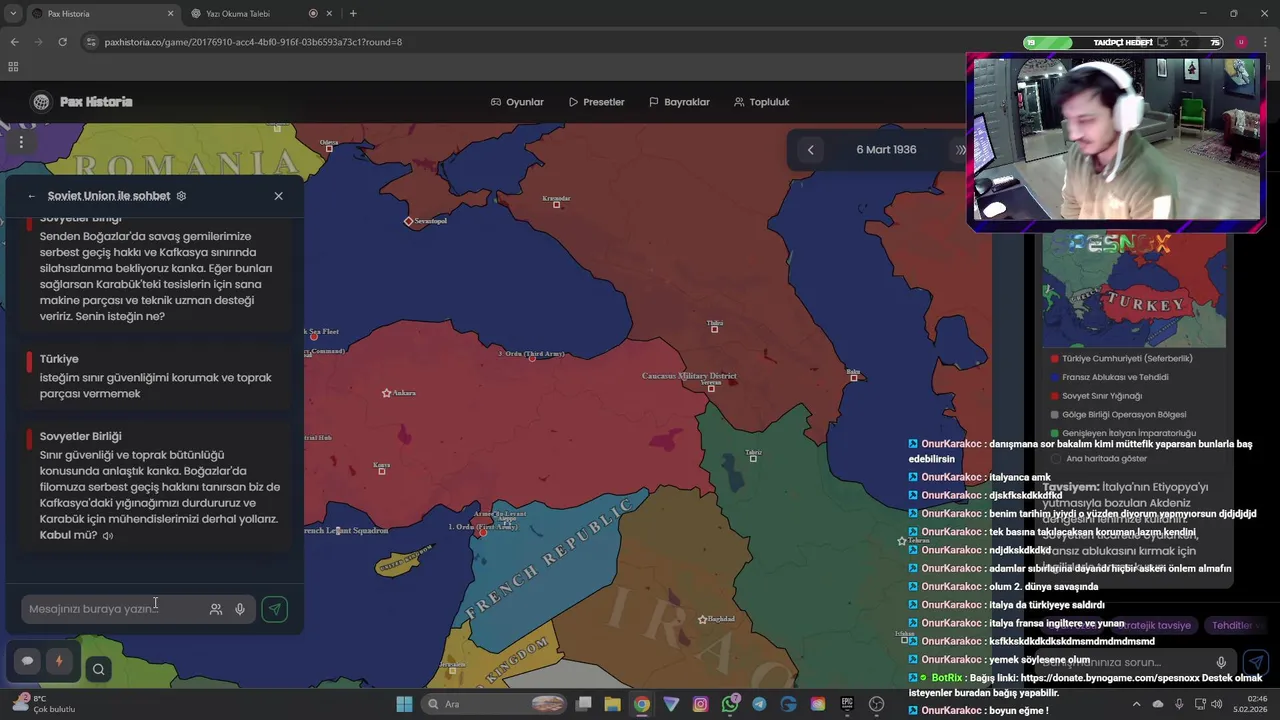Open the Soviet Union chat settings gear
This screenshot has width=1280, height=720.
click(x=181, y=196)
